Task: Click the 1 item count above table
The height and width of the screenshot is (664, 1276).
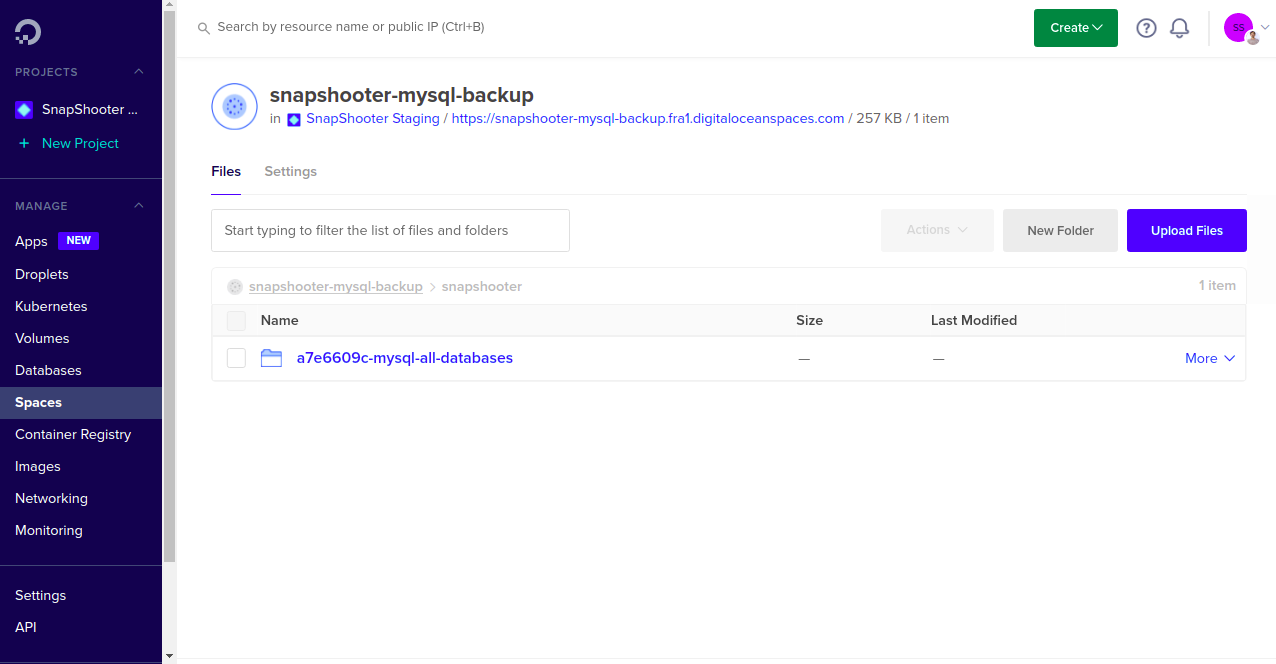Action: (x=1217, y=285)
